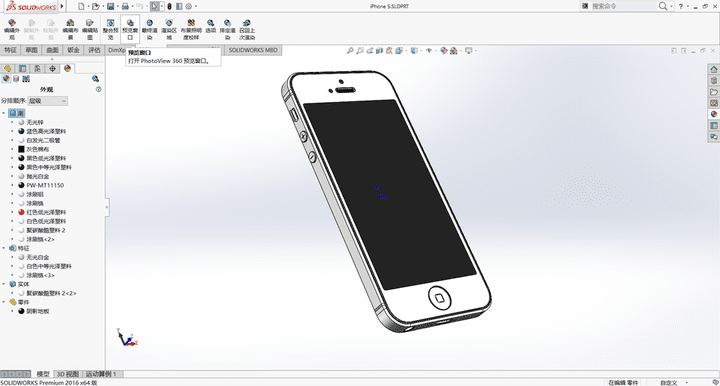The height and width of the screenshot is (386, 720).
Task: Click the Apply Scene icon in the heads-up toolbar
Action: coord(453,50)
